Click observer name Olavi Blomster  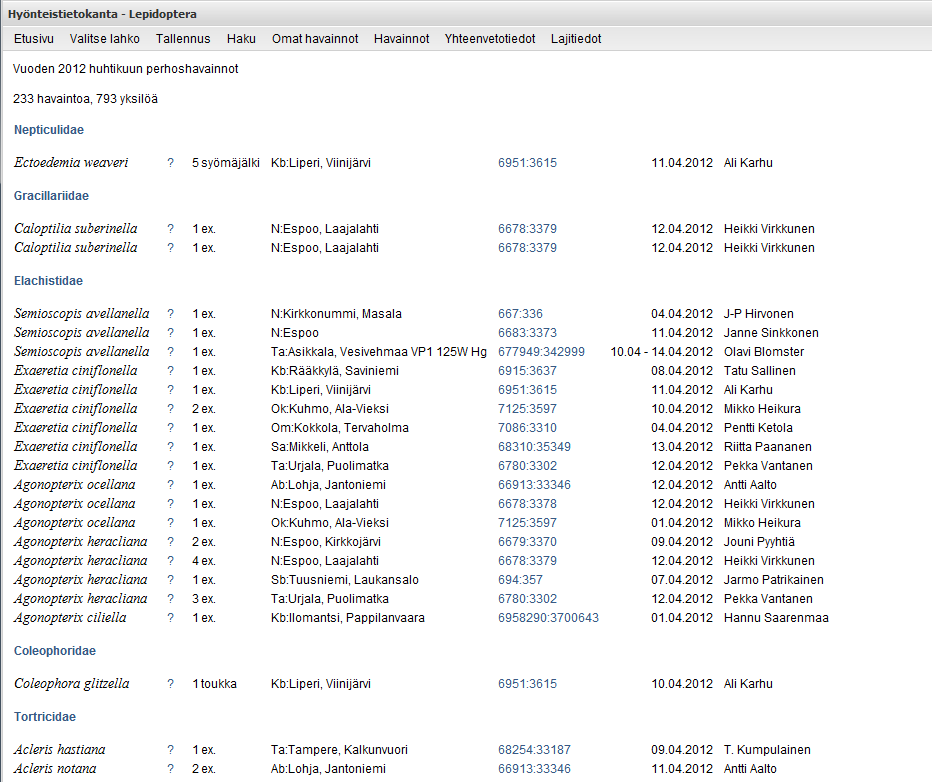click(x=764, y=352)
